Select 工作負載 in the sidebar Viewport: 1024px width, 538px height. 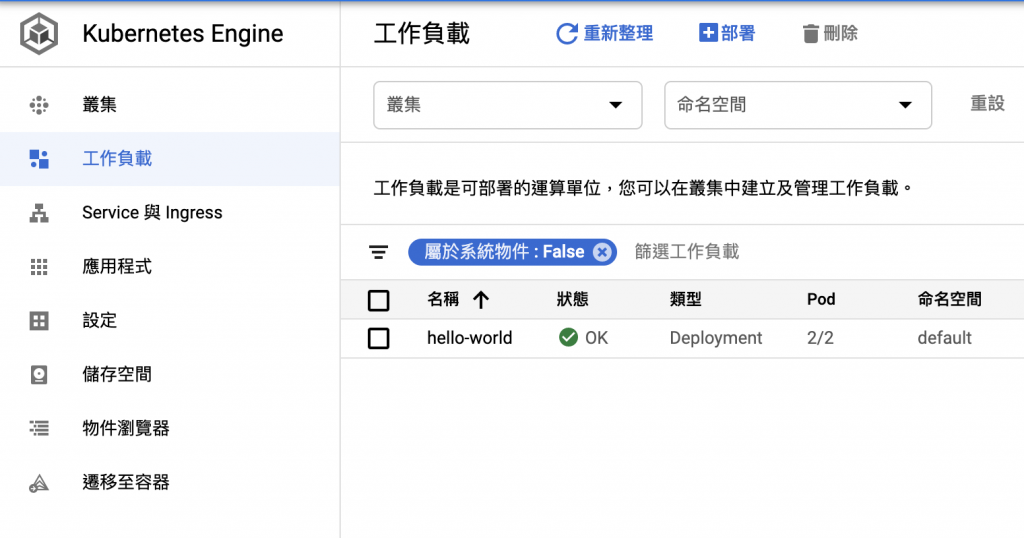pos(170,159)
